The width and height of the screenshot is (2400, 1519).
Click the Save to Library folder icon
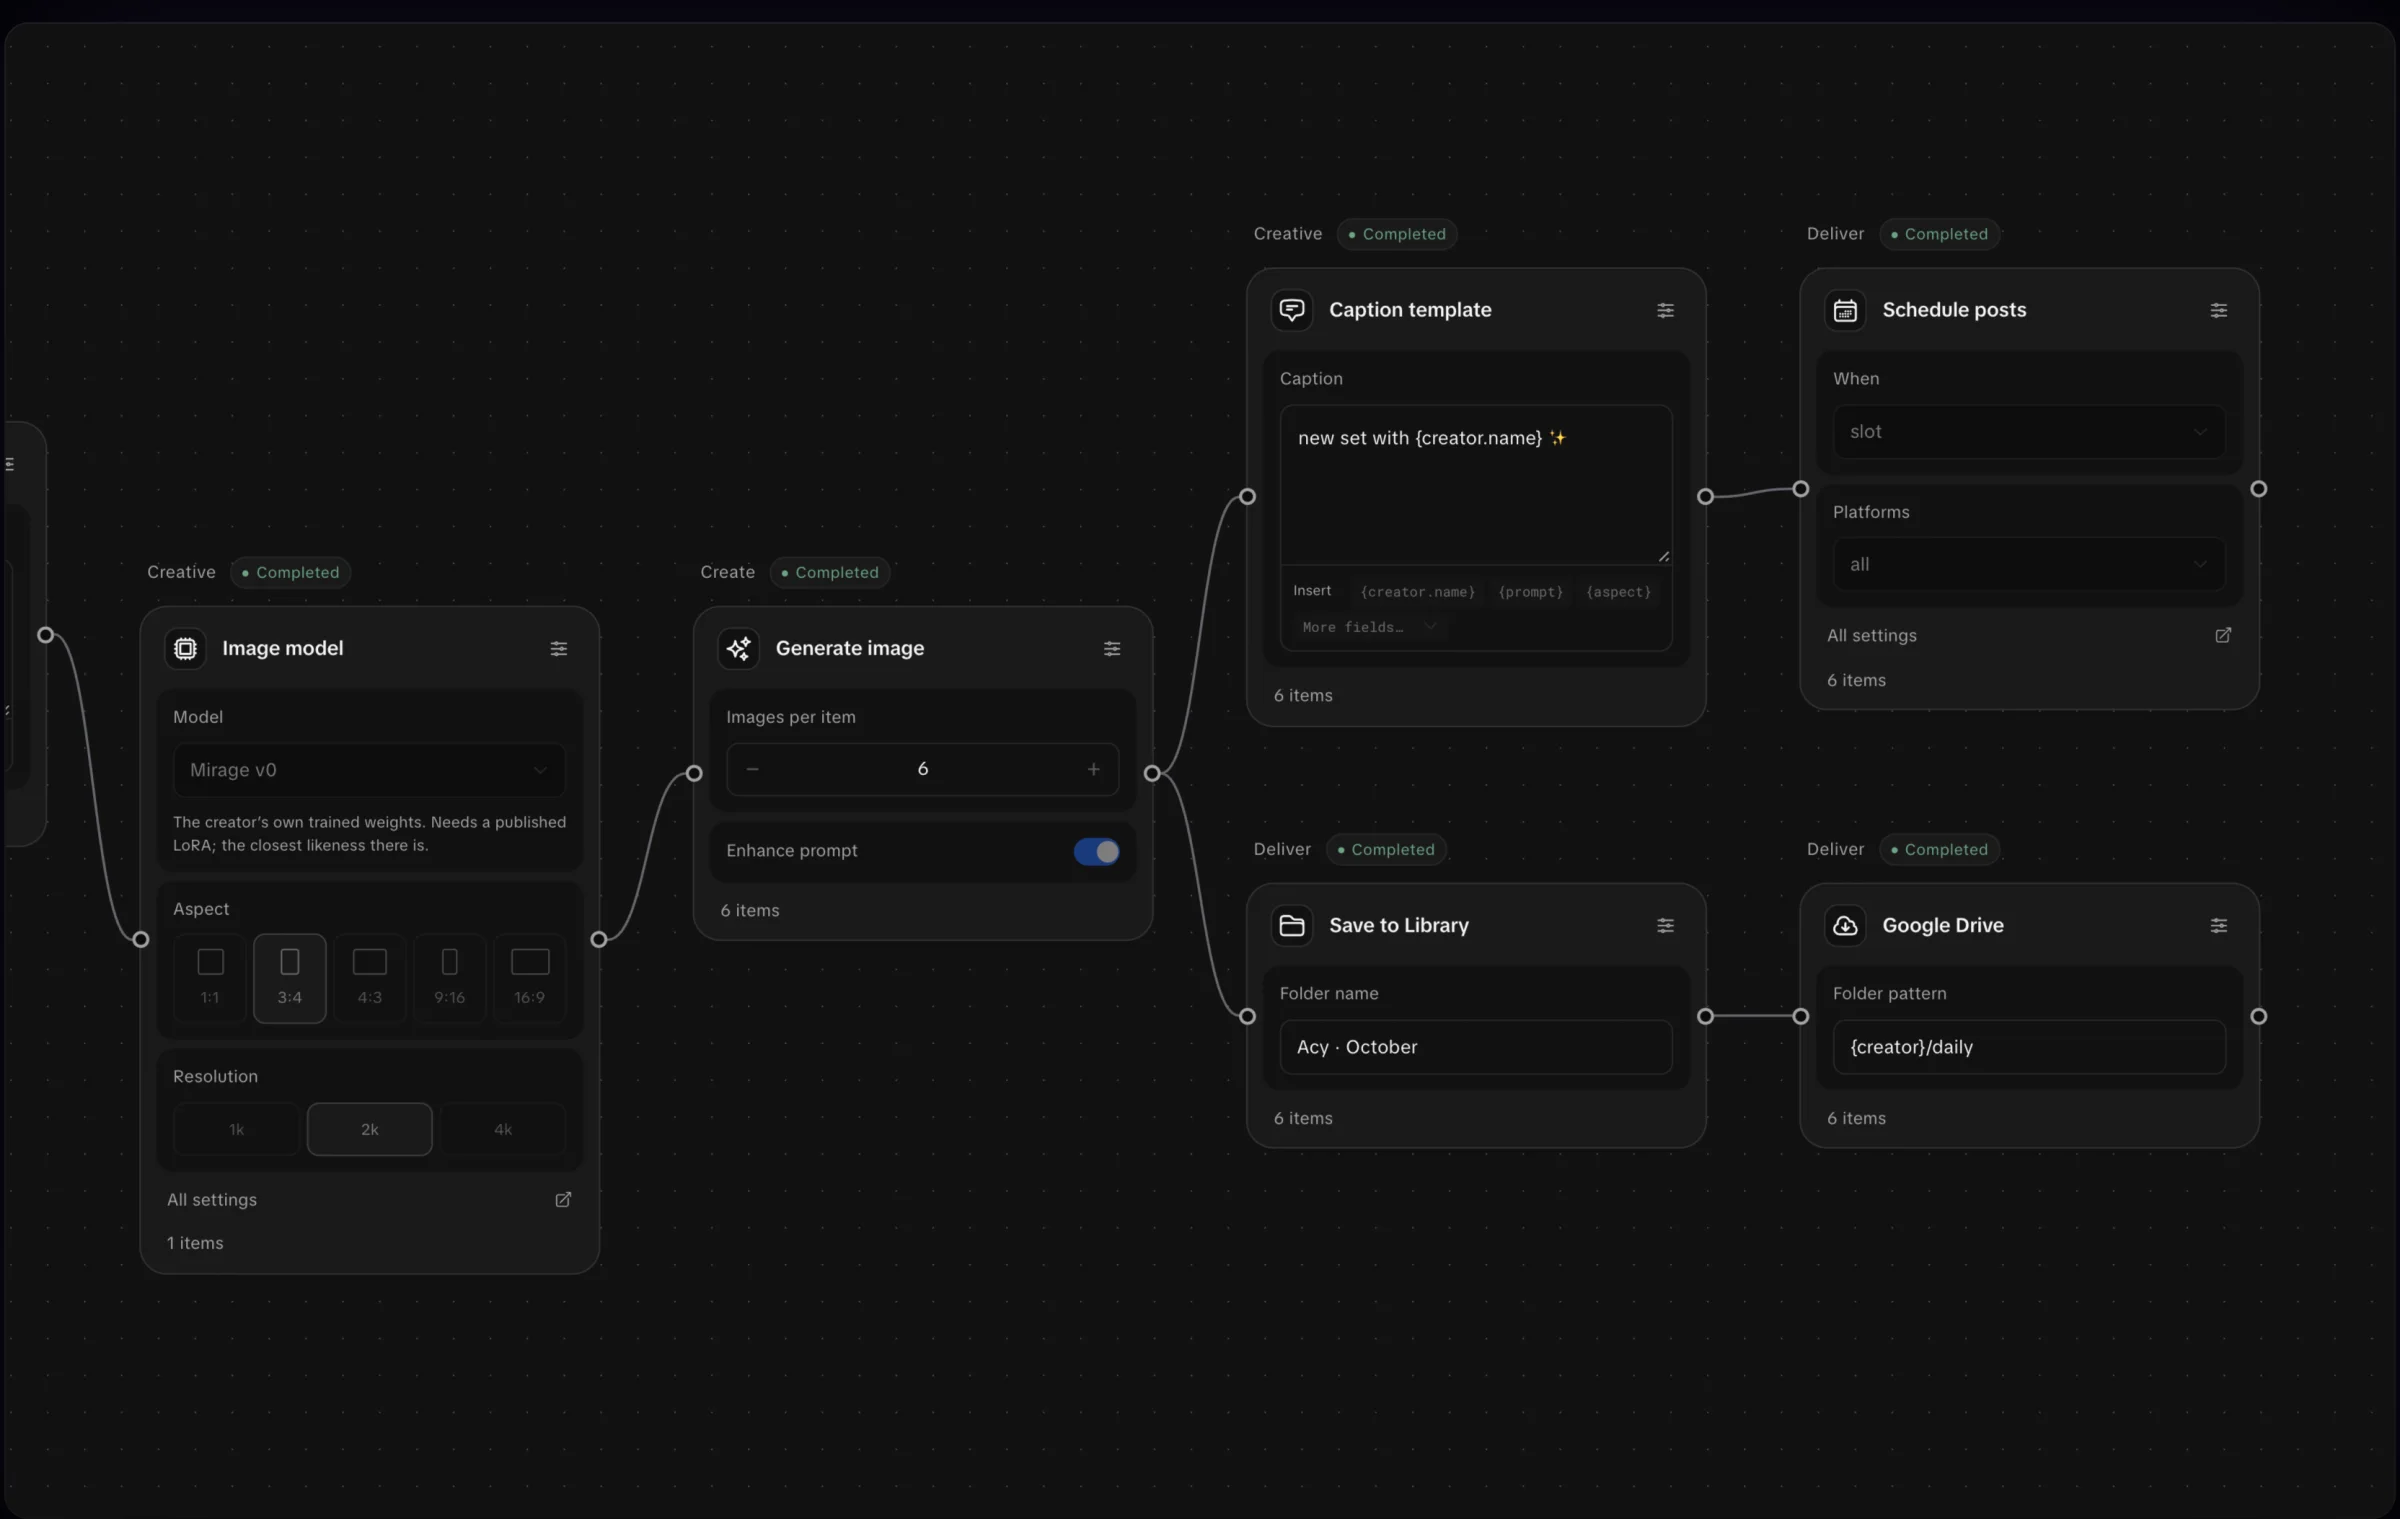(1292, 925)
